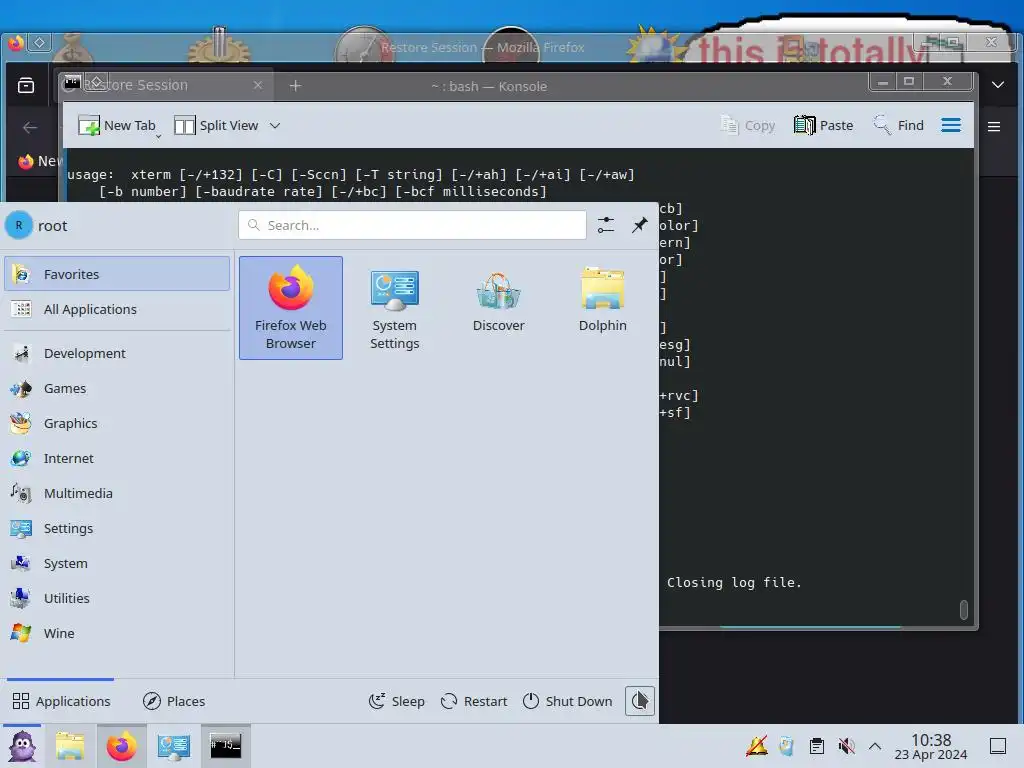The width and height of the screenshot is (1024, 768).
Task: Put the computer to Sleep
Action: (396, 701)
